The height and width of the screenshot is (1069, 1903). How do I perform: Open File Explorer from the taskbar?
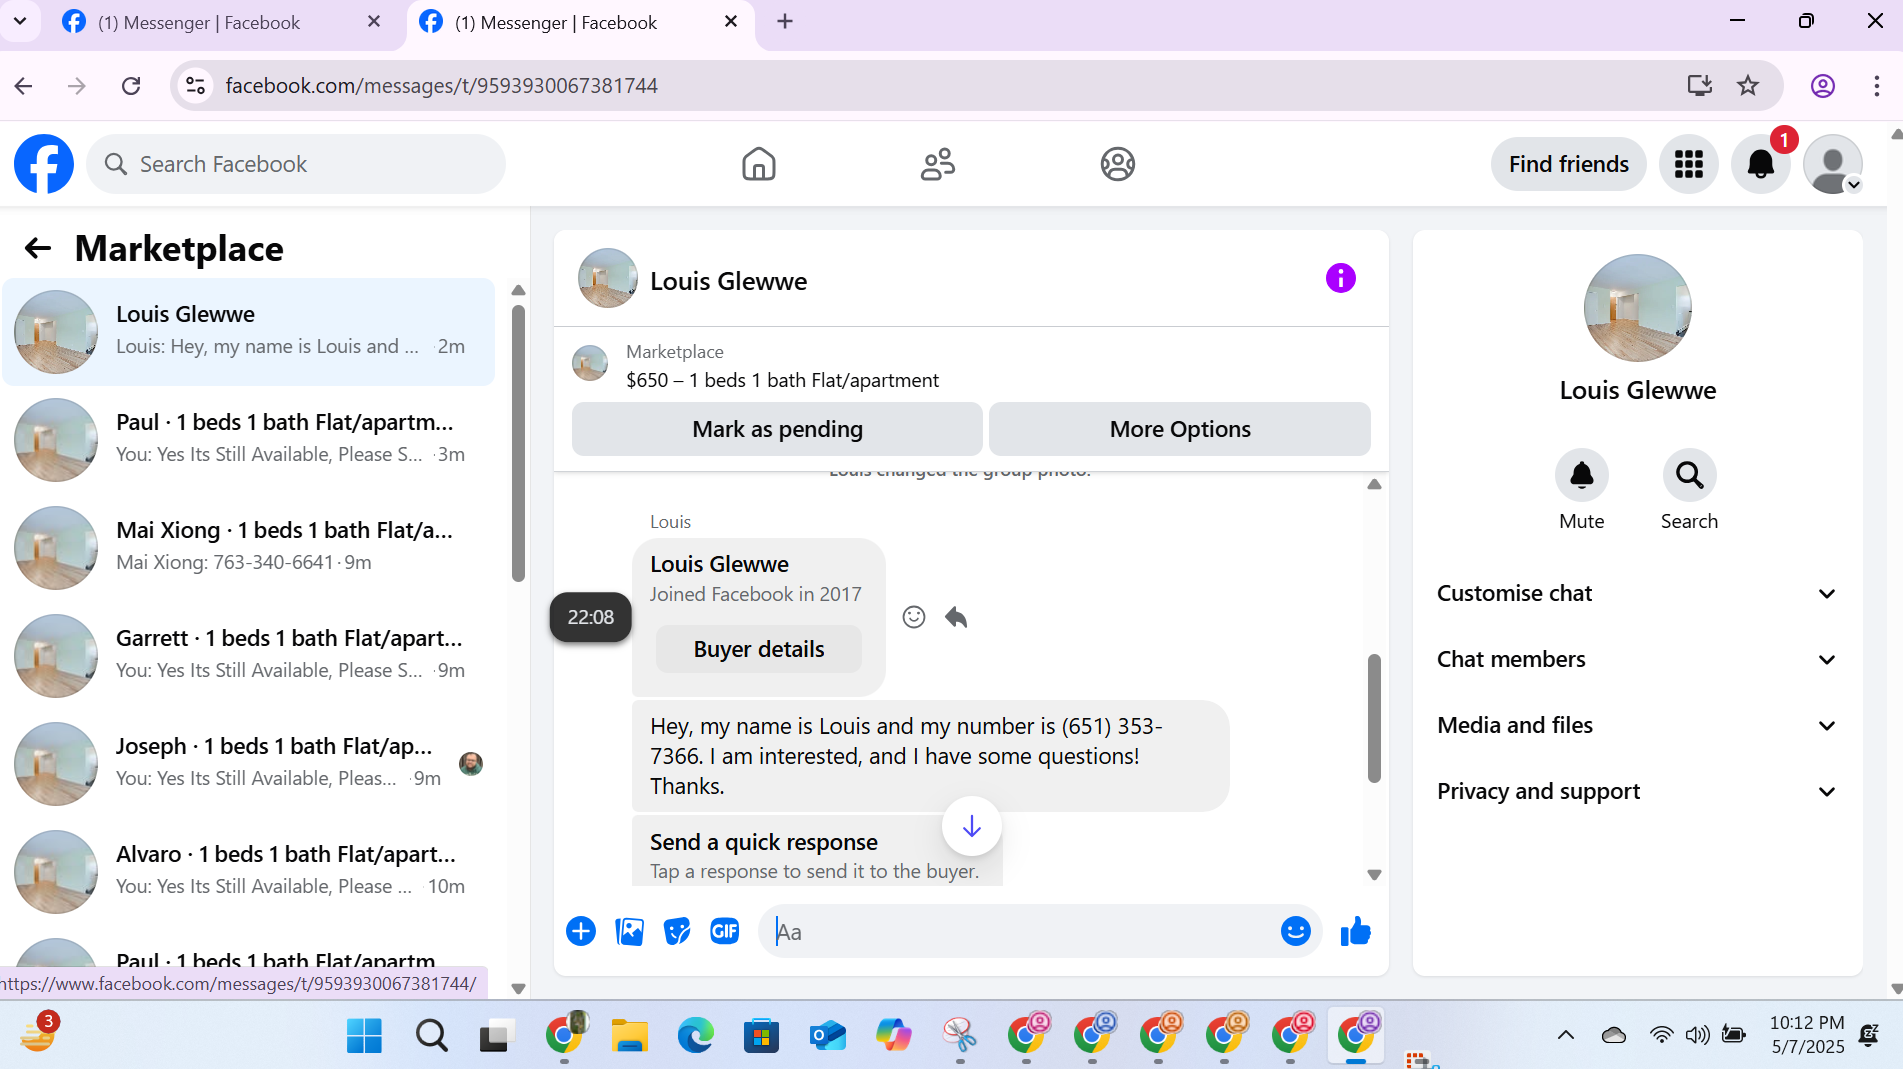629,1036
